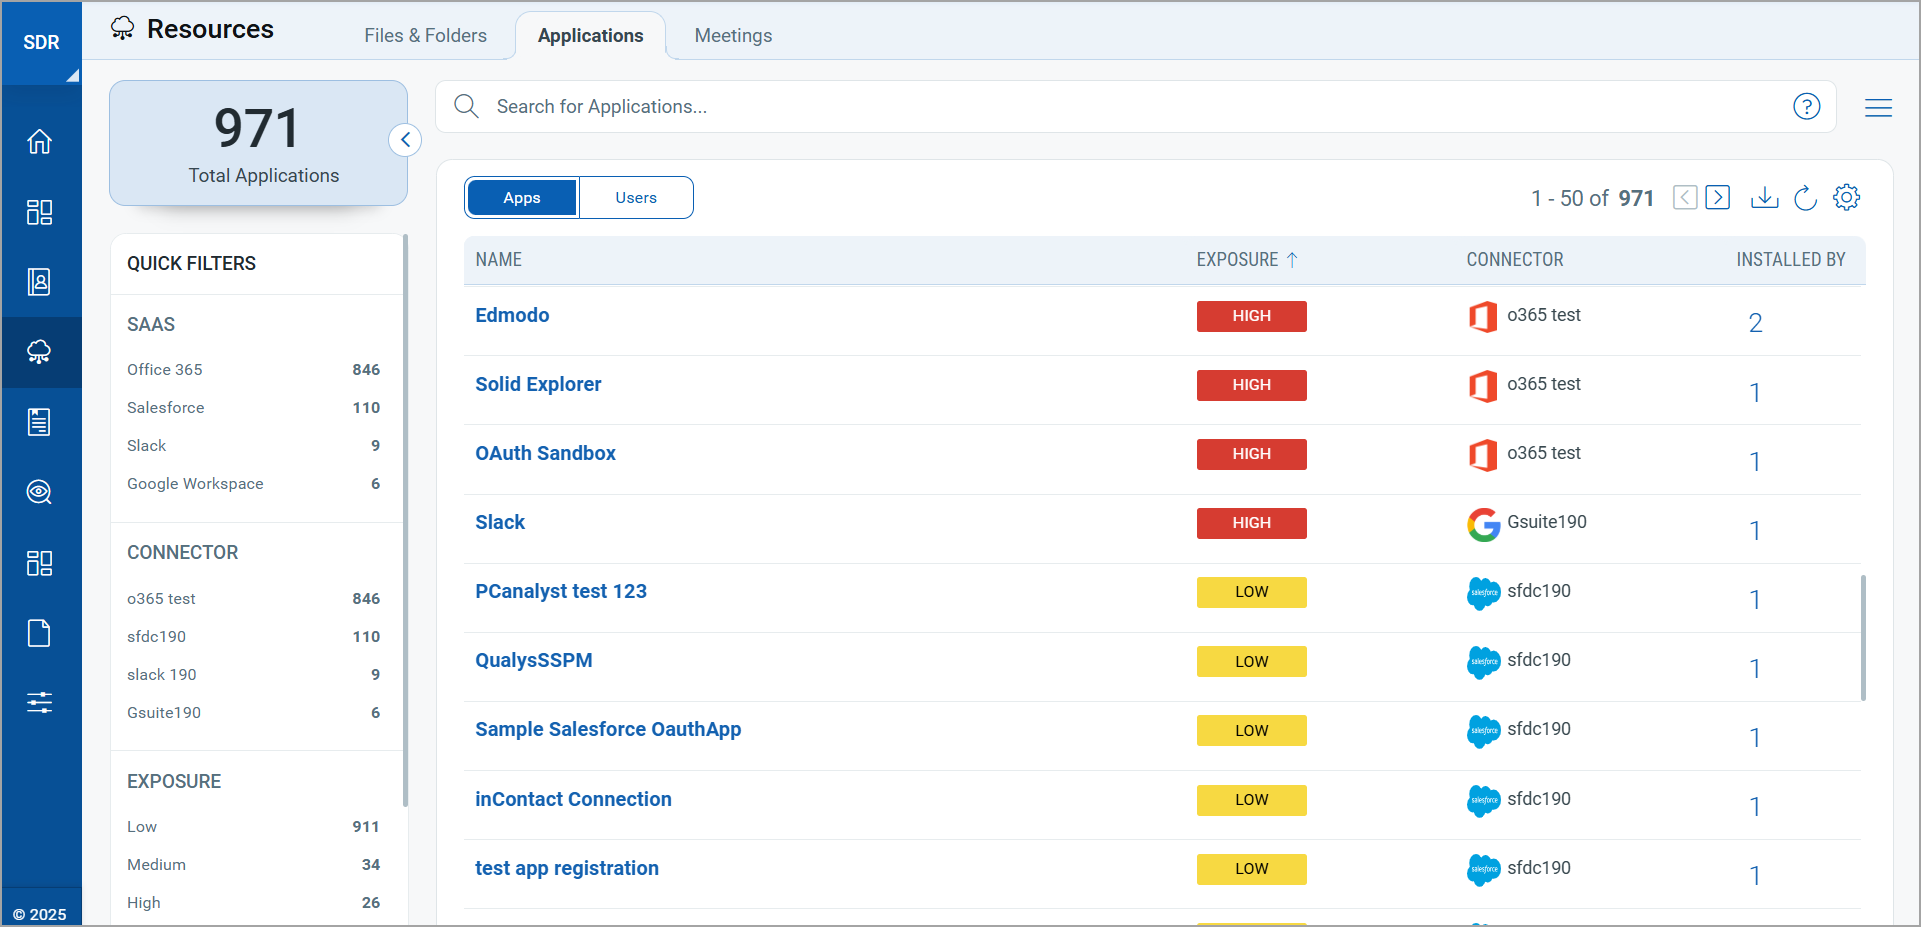Open Sample Salesforce OauthApp link
Screen dimensions: 1921x927
(x=608, y=729)
